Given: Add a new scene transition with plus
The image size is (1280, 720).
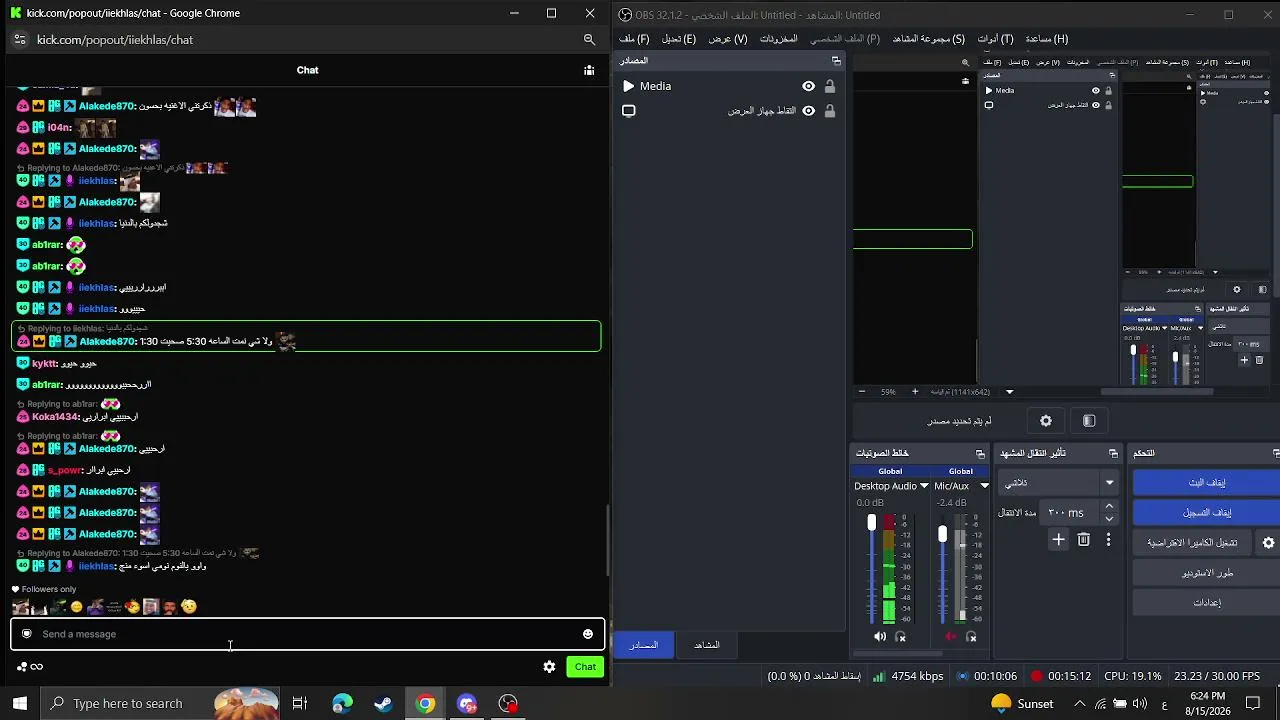Looking at the screenshot, I should (1058, 540).
